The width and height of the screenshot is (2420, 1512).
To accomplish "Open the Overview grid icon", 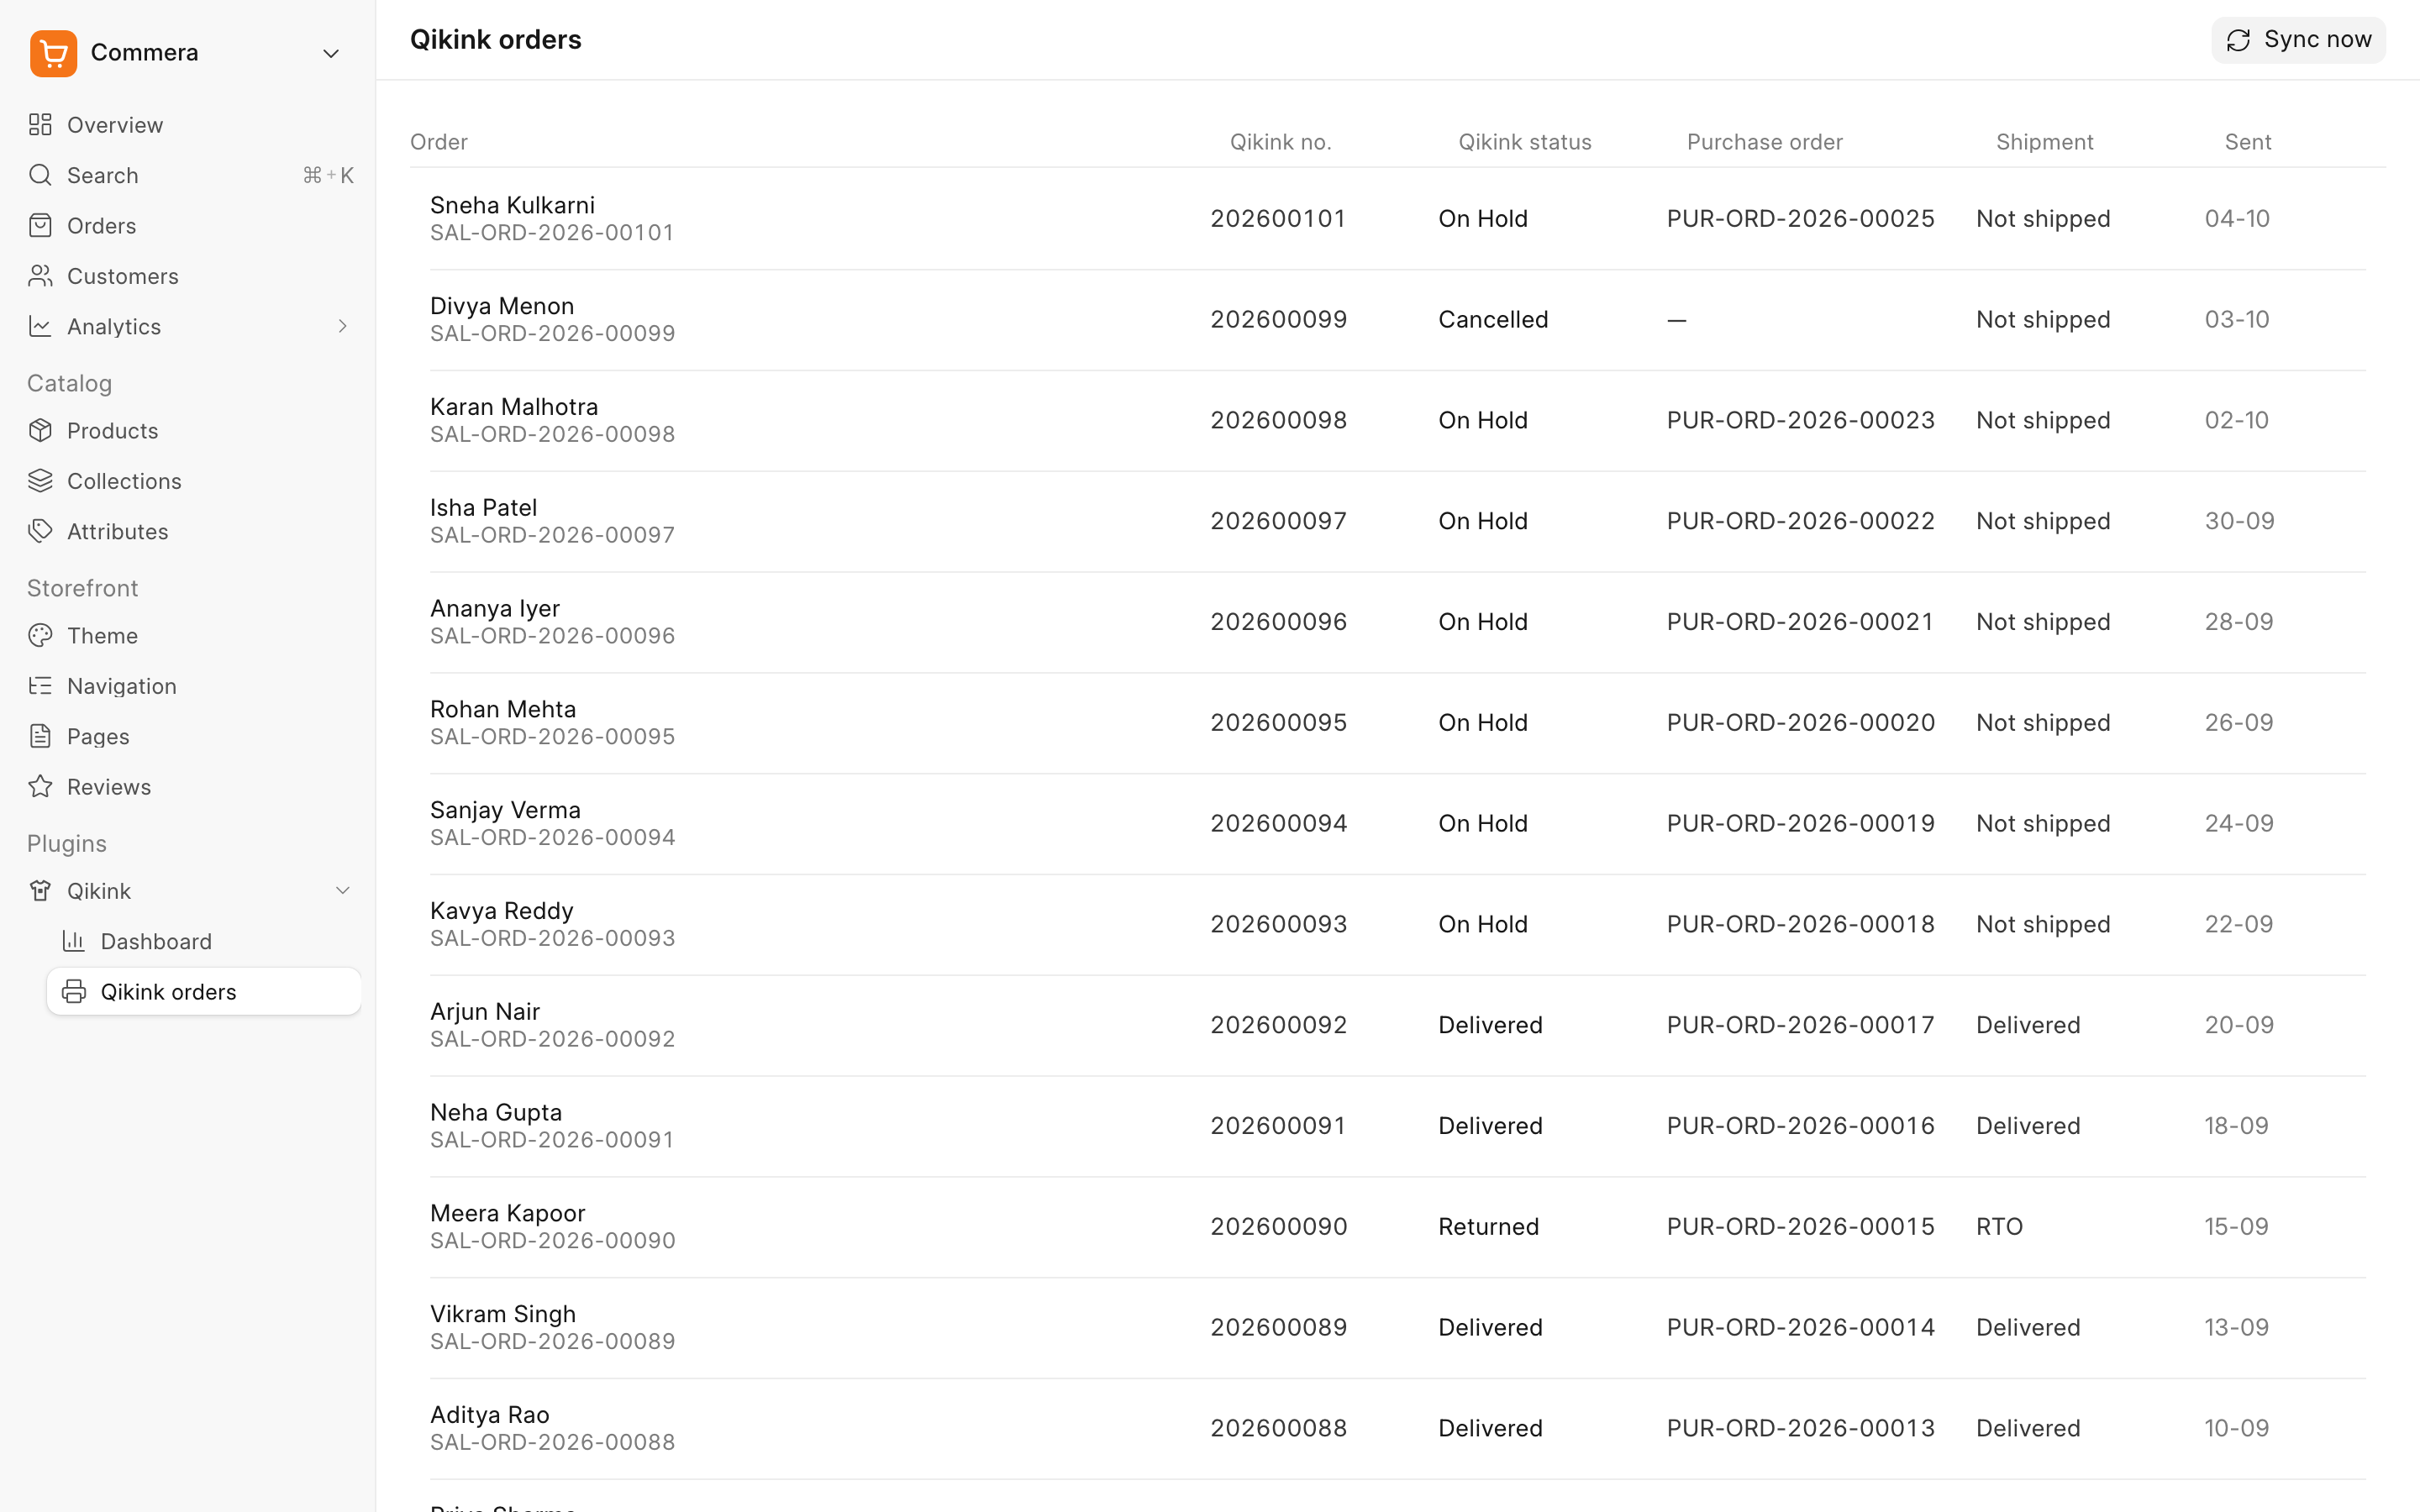I will (x=40, y=125).
